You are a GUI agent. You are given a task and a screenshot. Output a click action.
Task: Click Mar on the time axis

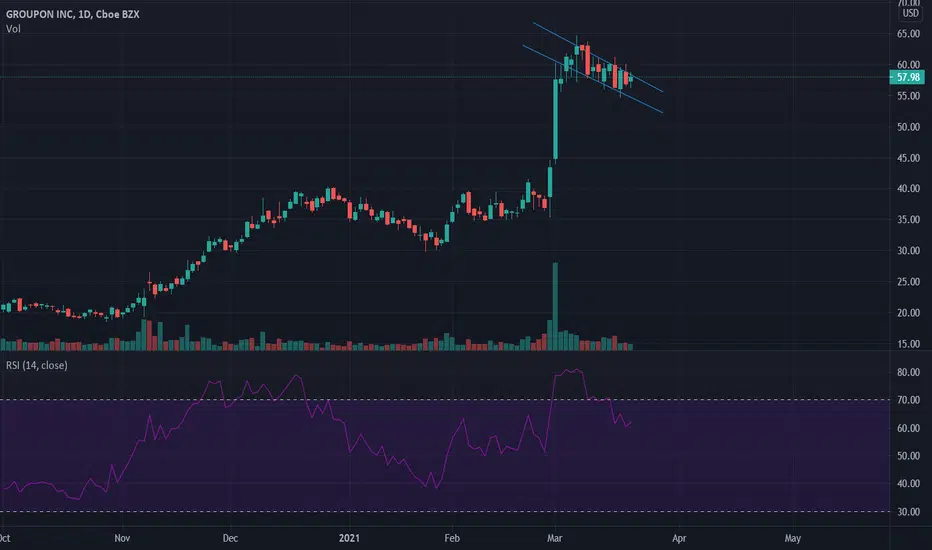pyautogui.click(x=555, y=538)
